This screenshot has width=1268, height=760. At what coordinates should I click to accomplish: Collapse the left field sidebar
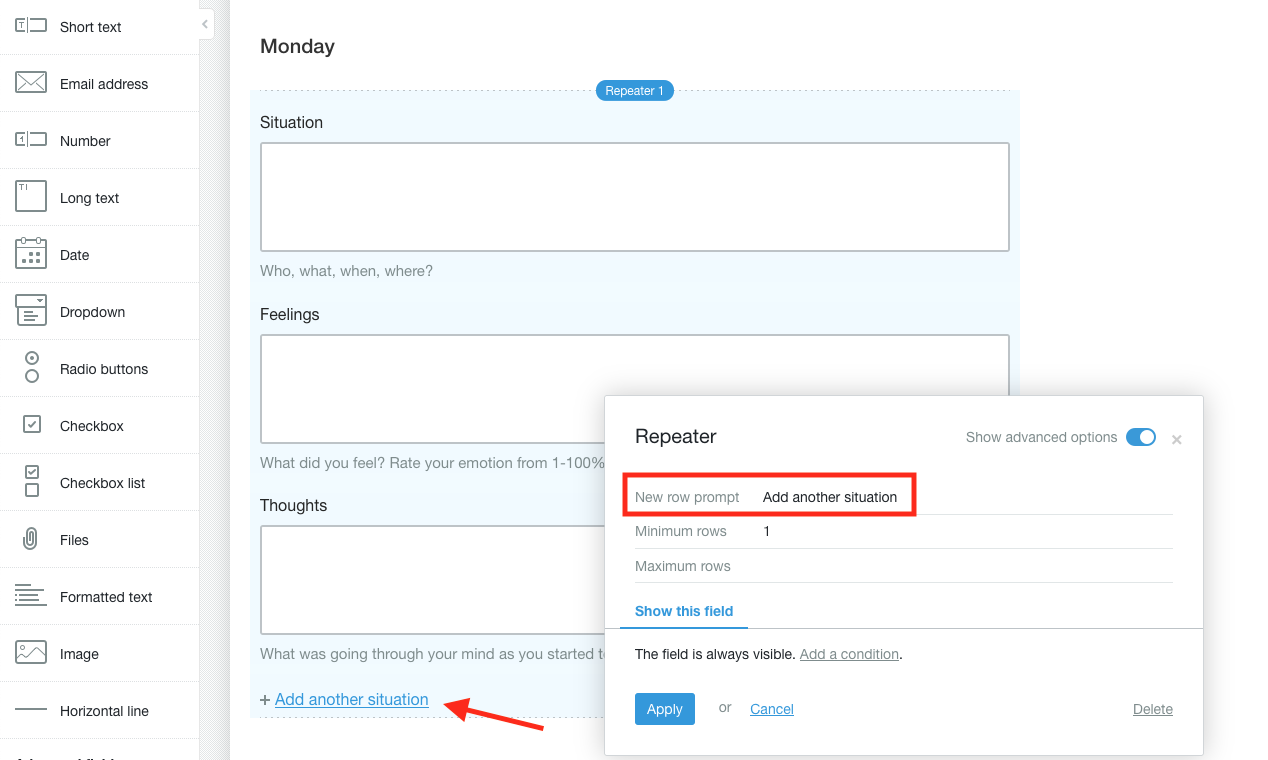tap(205, 24)
